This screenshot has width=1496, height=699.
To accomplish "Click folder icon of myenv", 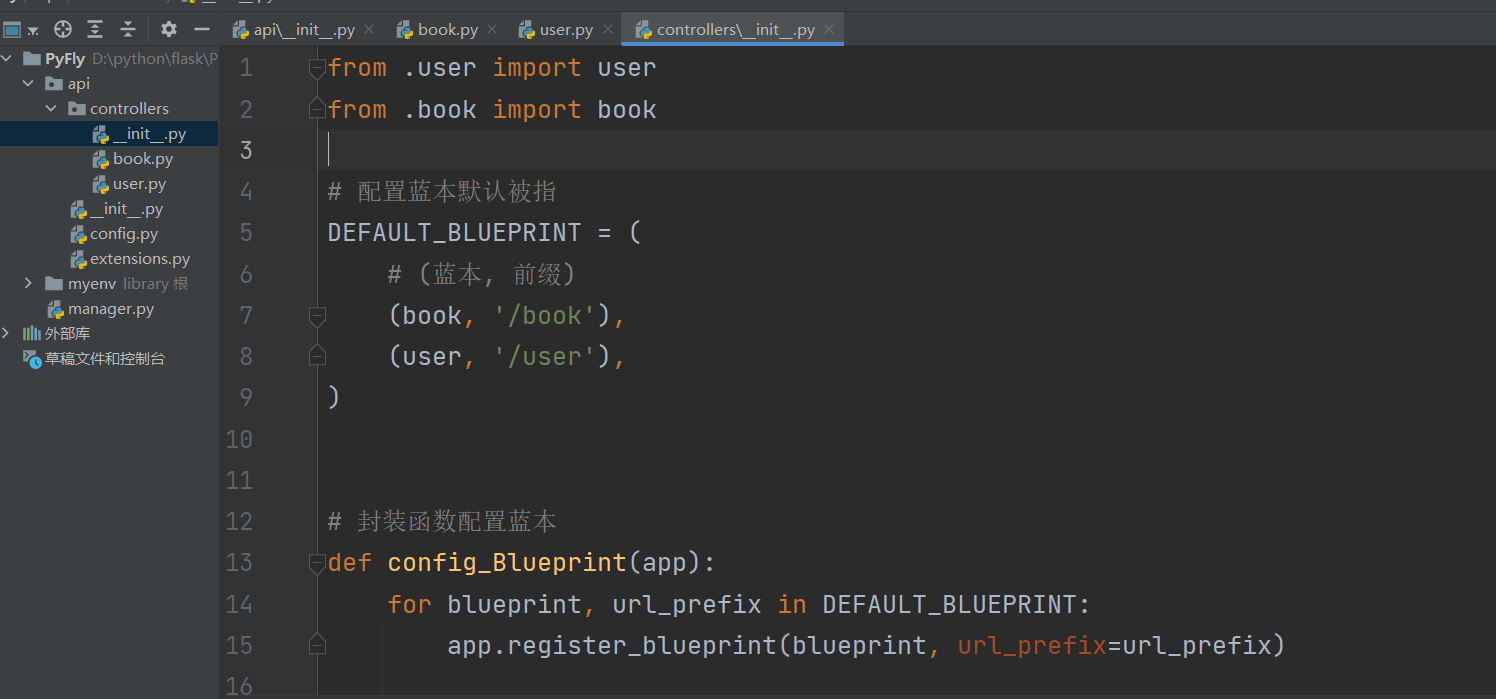I will coord(54,284).
